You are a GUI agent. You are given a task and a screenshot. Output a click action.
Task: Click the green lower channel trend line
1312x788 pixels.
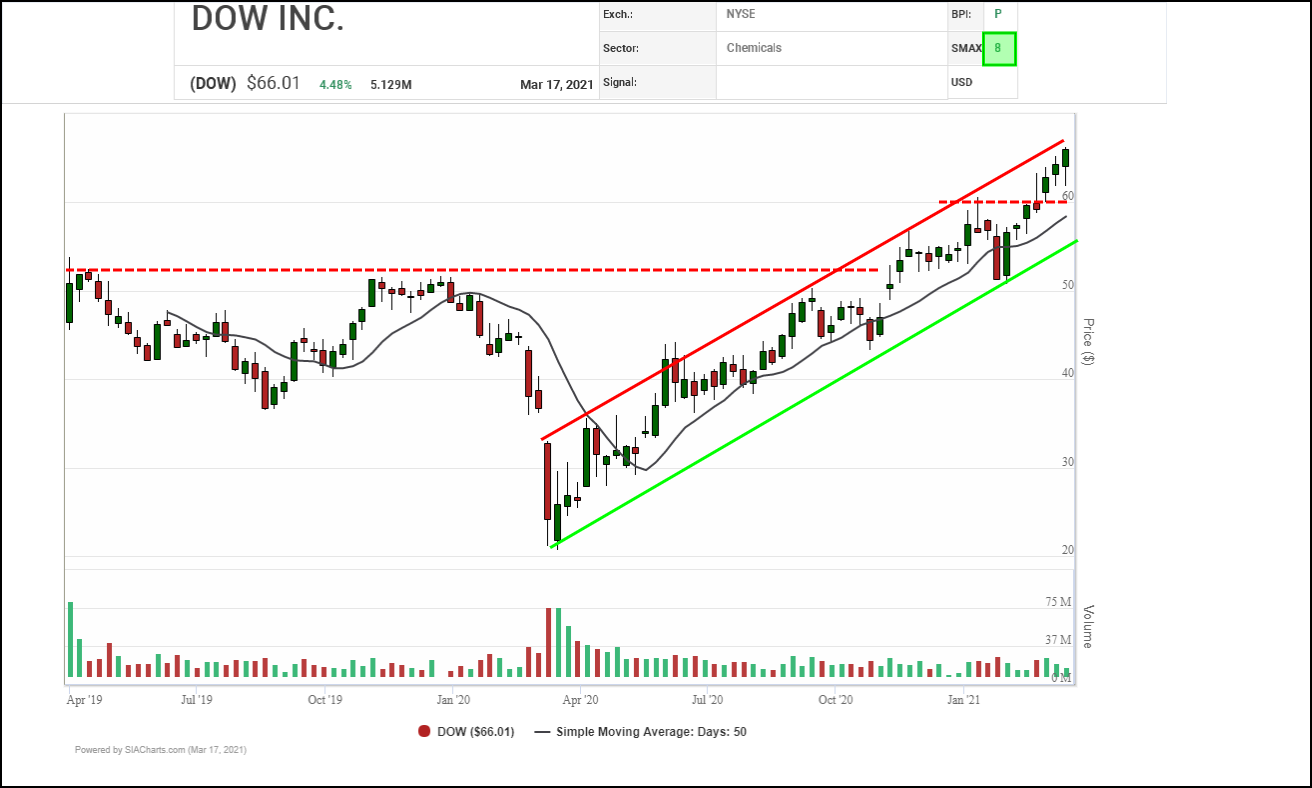(x=800, y=400)
